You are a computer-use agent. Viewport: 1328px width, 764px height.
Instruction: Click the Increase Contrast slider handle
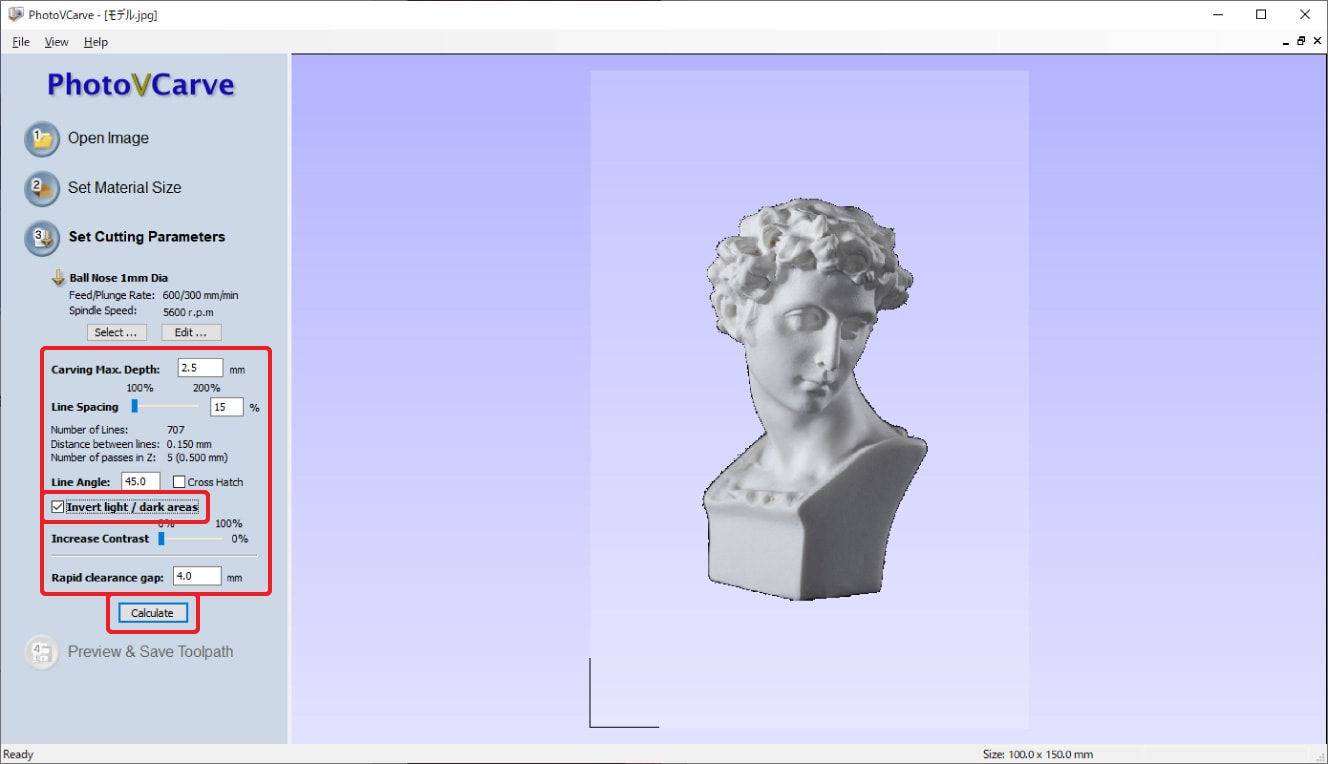[161, 538]
